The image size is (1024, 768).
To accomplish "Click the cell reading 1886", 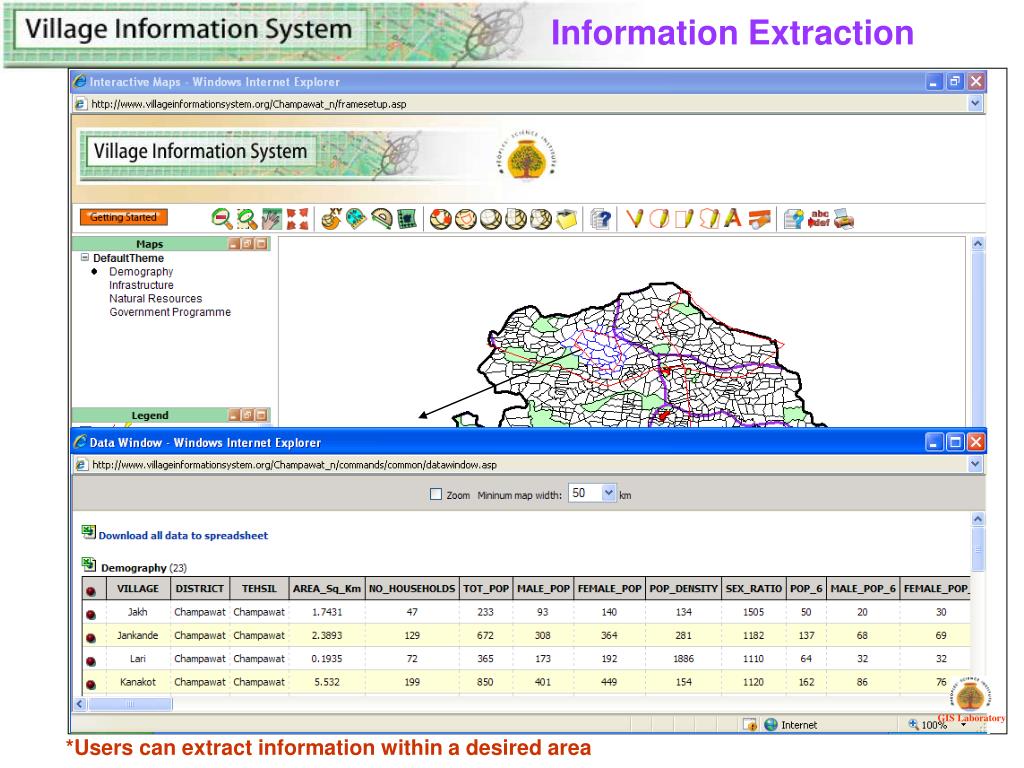I will (684, 659).
